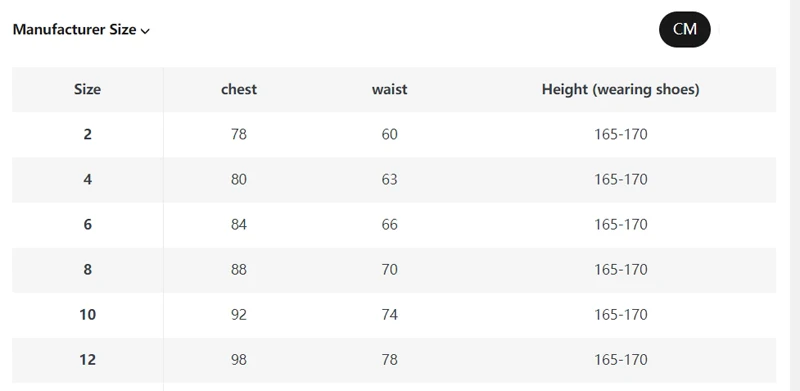This screenshot has height=391, width=800.
Task: Click the page scrollbar on the right edge
Action: point(795,196)
